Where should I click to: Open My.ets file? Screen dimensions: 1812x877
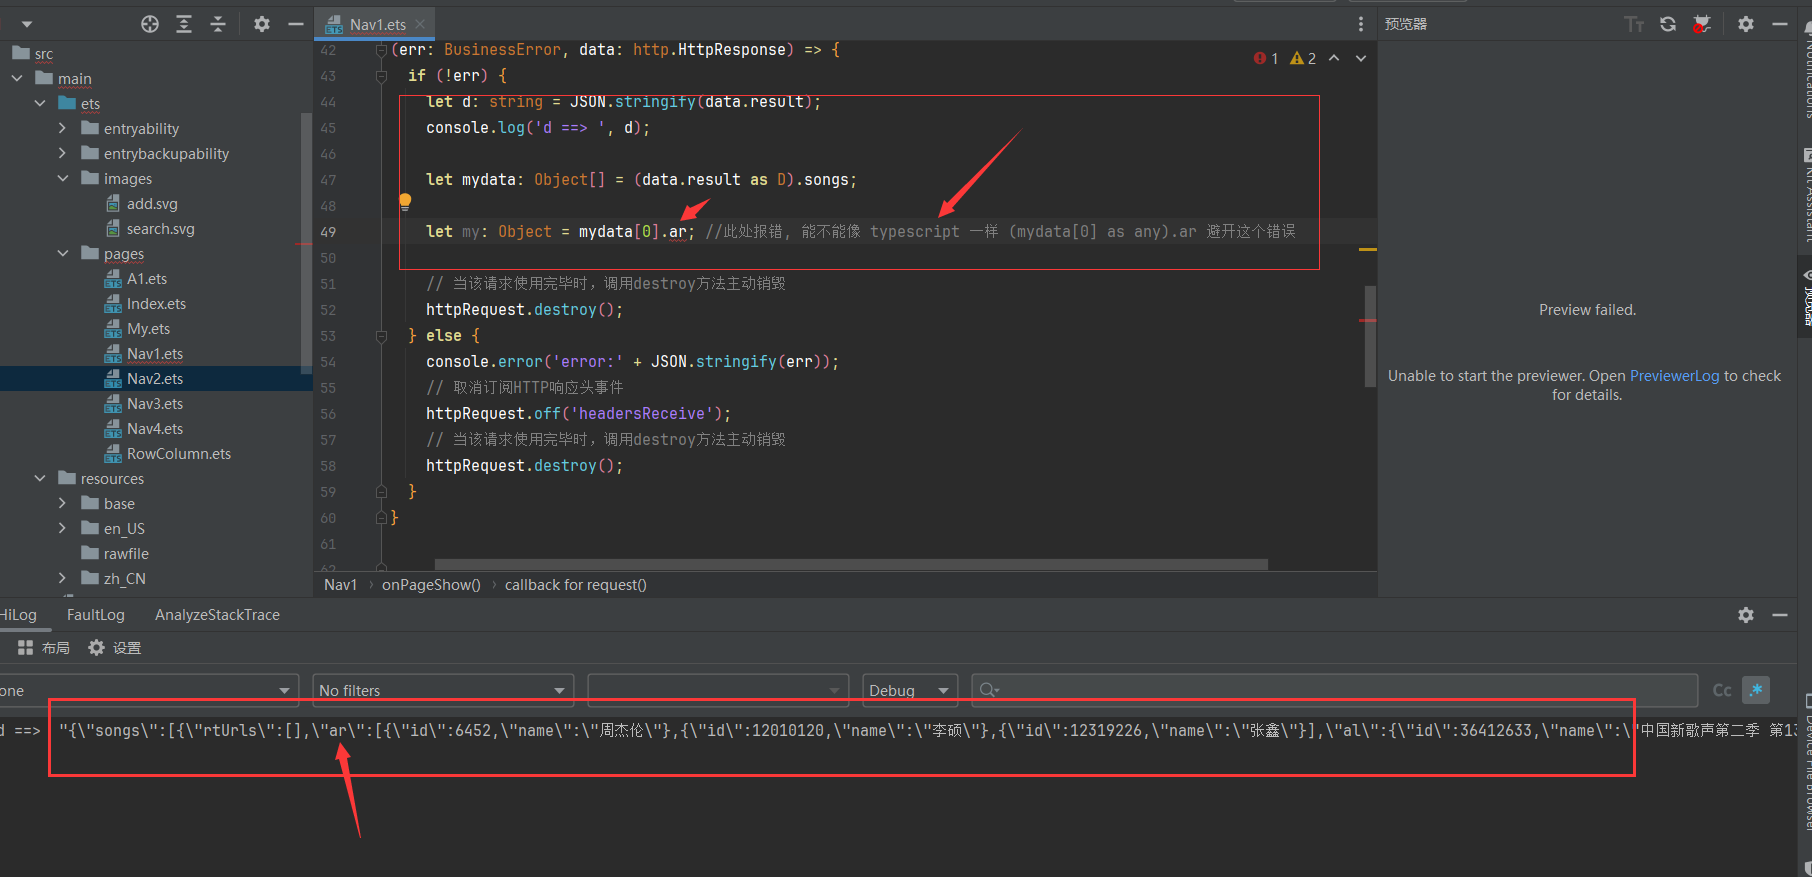(148, 328)
